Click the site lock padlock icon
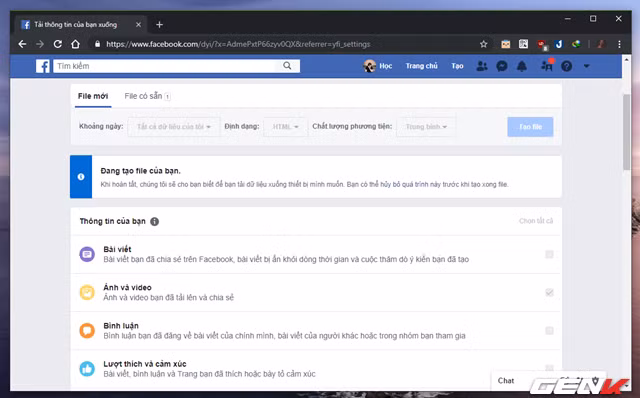640x398 pixels. coord(97,44)
